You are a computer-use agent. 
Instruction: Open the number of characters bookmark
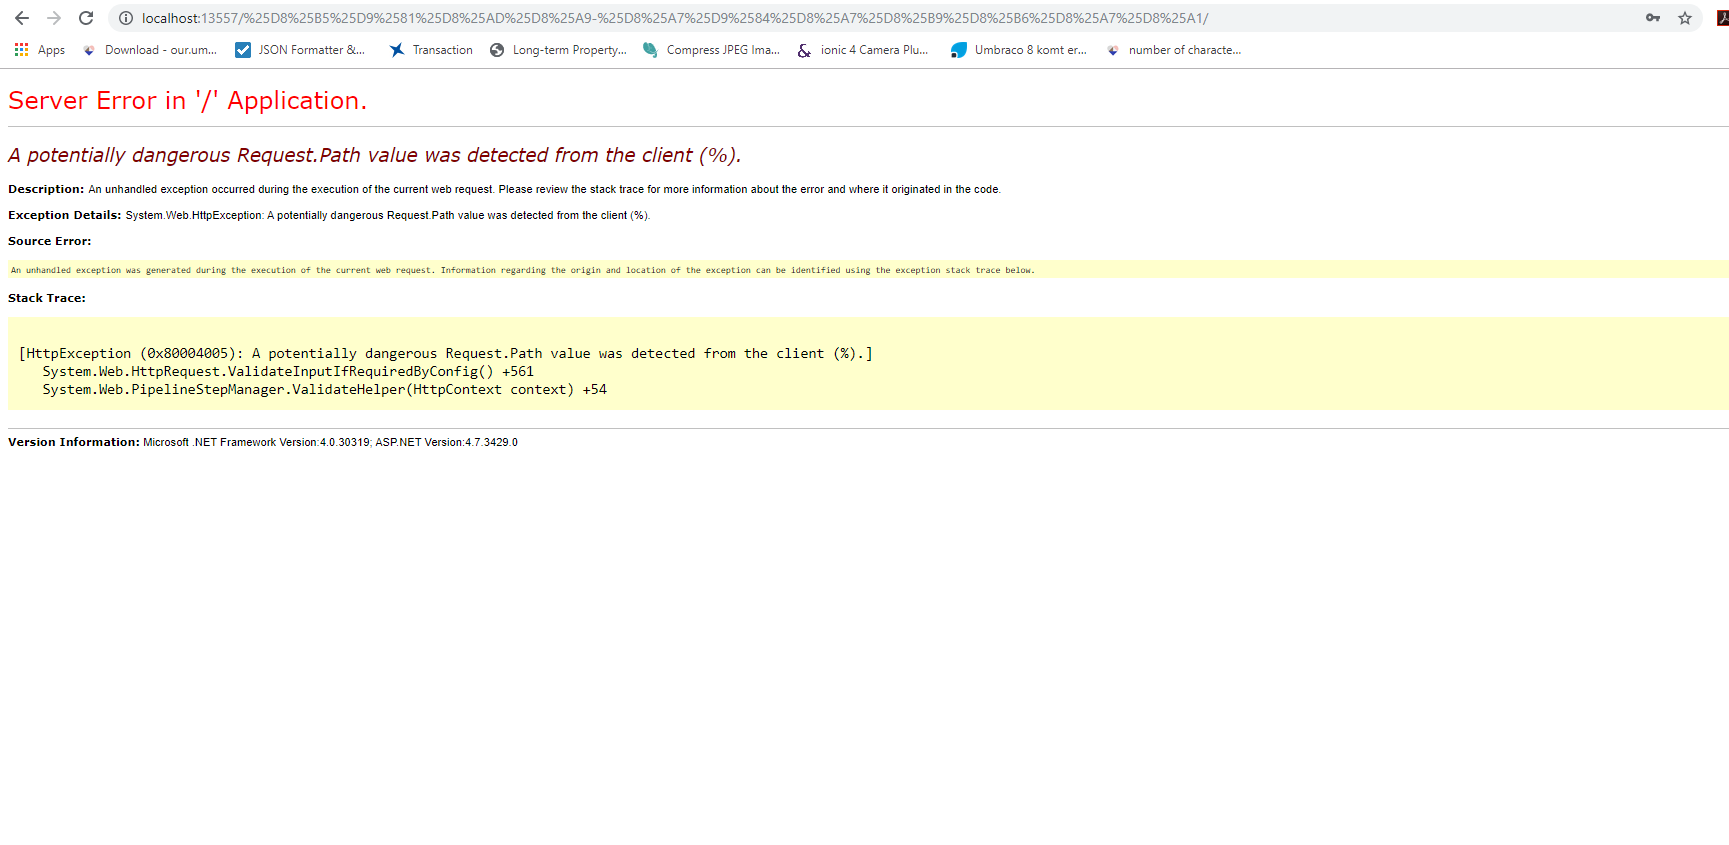(x=1174, y=50)
